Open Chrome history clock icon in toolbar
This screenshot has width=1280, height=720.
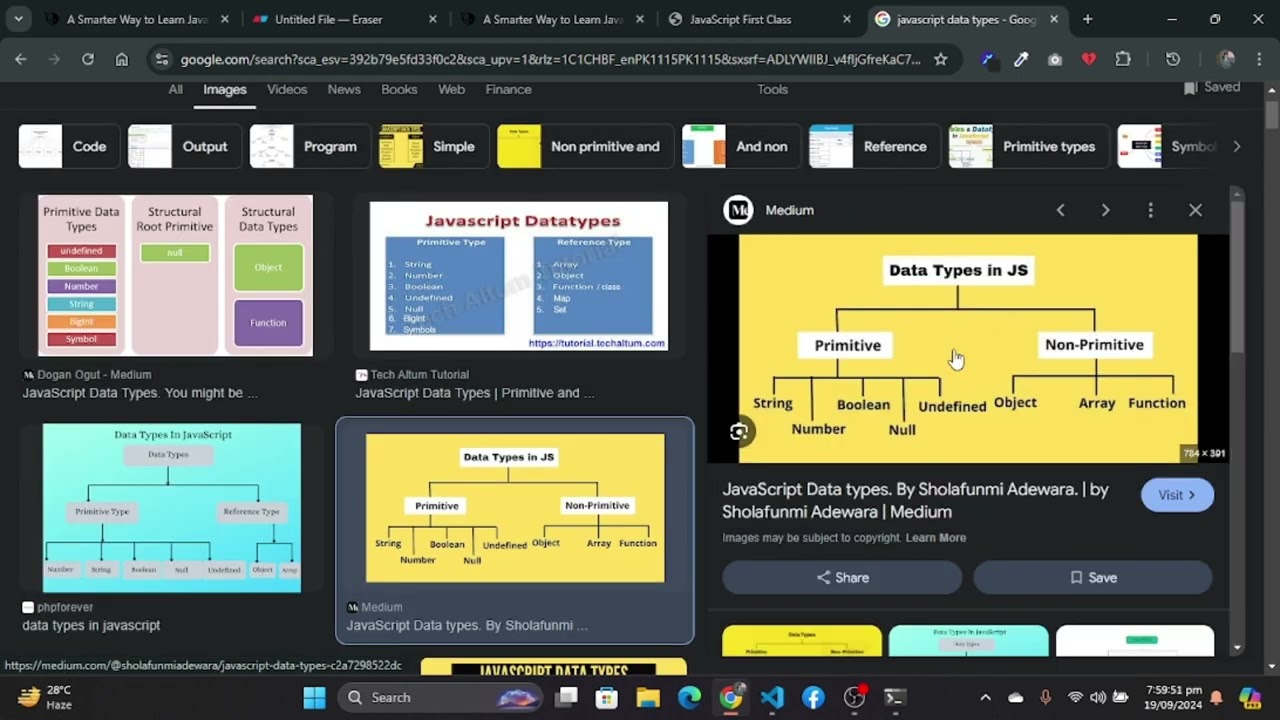click(x=1173, y=59)
